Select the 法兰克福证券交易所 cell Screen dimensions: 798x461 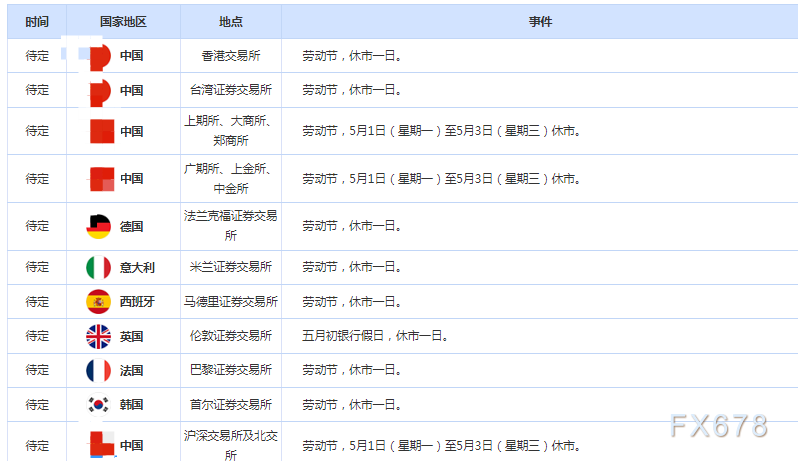231,226
